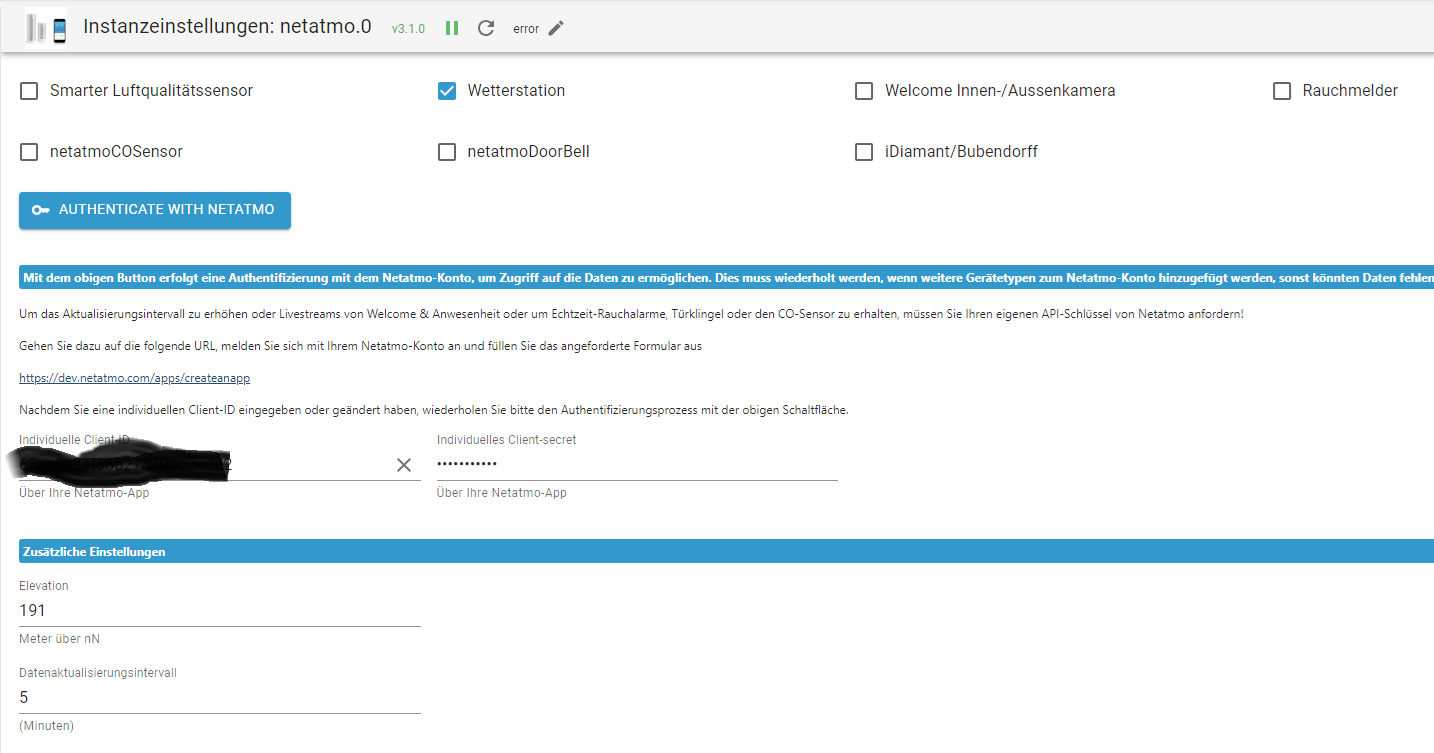Click Authenticate with Netatmo button

click(x=155, y=210)
